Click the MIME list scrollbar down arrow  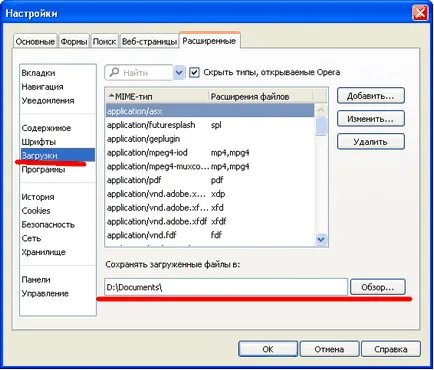tap(321, 239)
